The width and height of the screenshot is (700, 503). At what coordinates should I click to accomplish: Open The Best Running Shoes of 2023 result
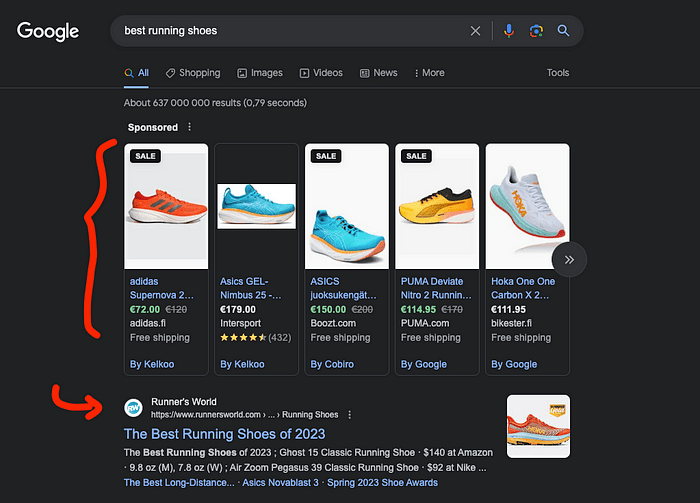(x=225, y=434)
